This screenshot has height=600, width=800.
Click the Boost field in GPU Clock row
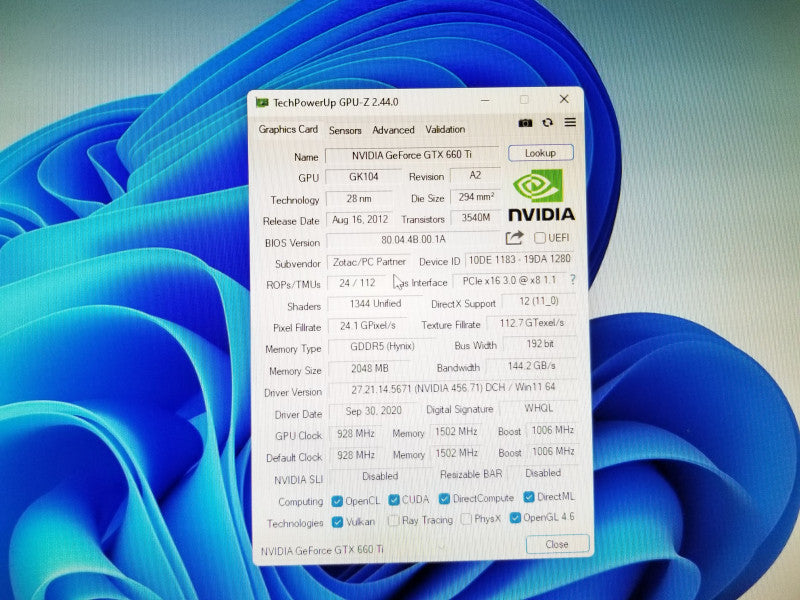[553, 430]
